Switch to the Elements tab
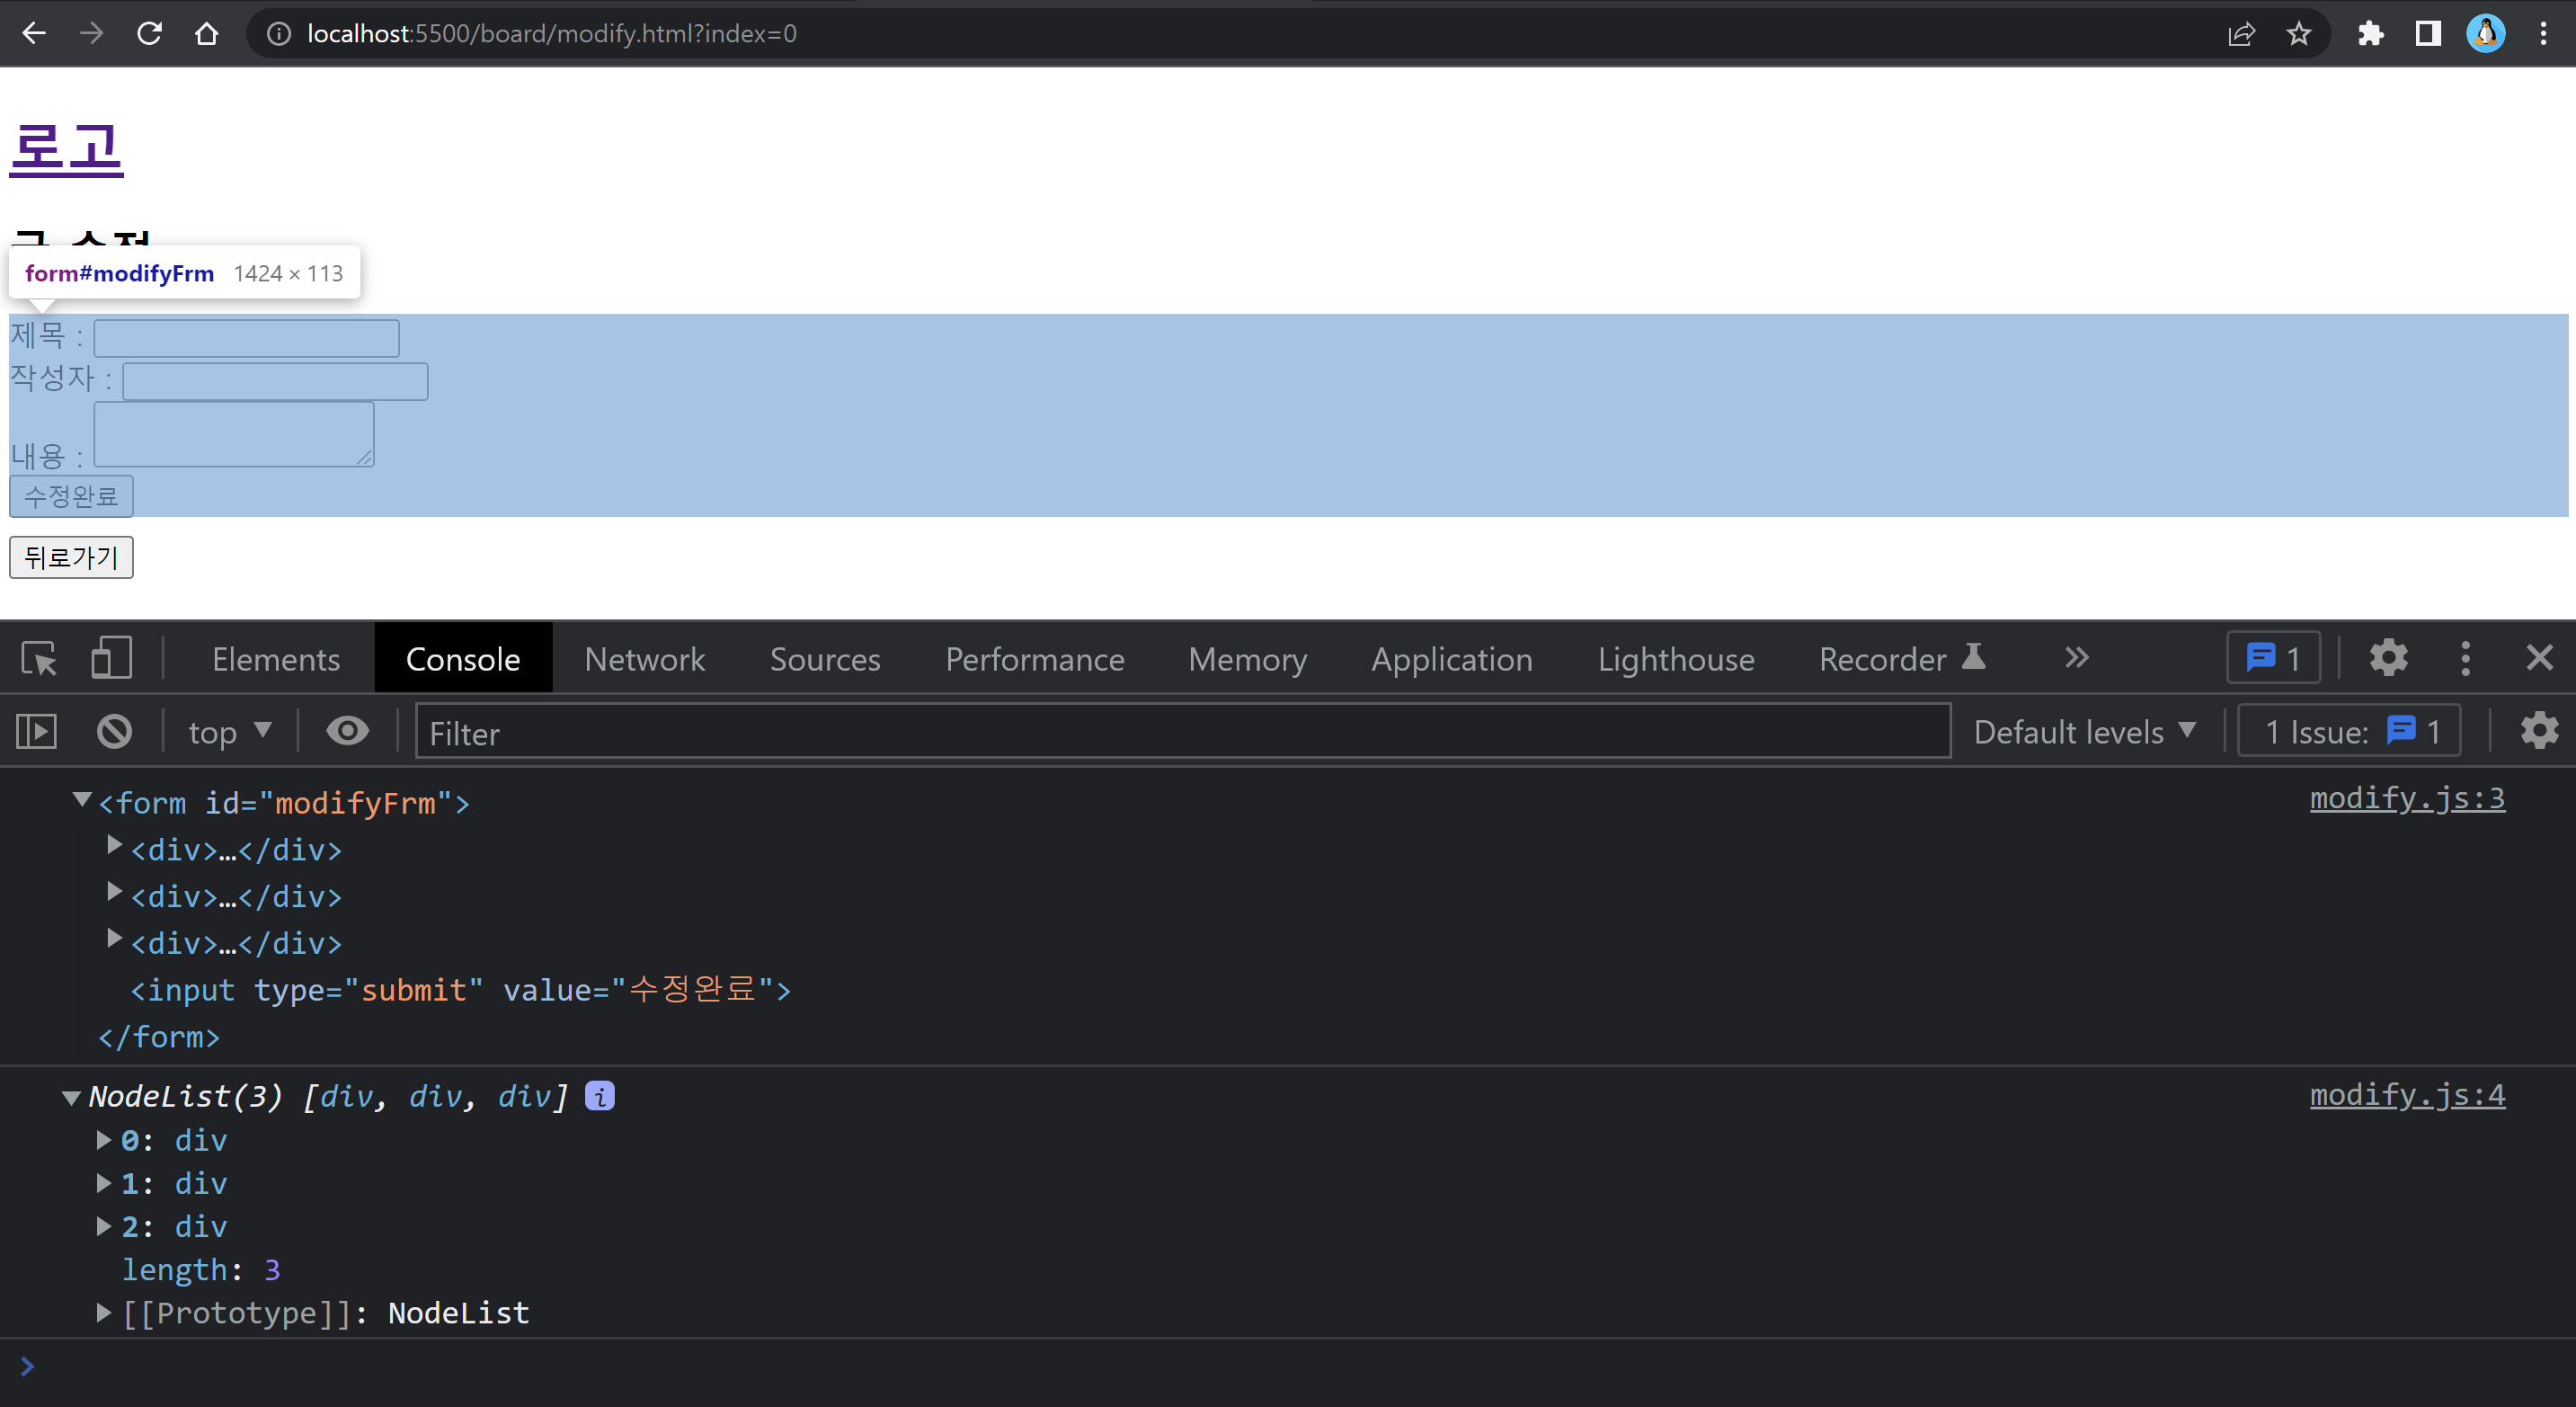The width and height of the screenshot is (2576, 1407). click(276, 659)
